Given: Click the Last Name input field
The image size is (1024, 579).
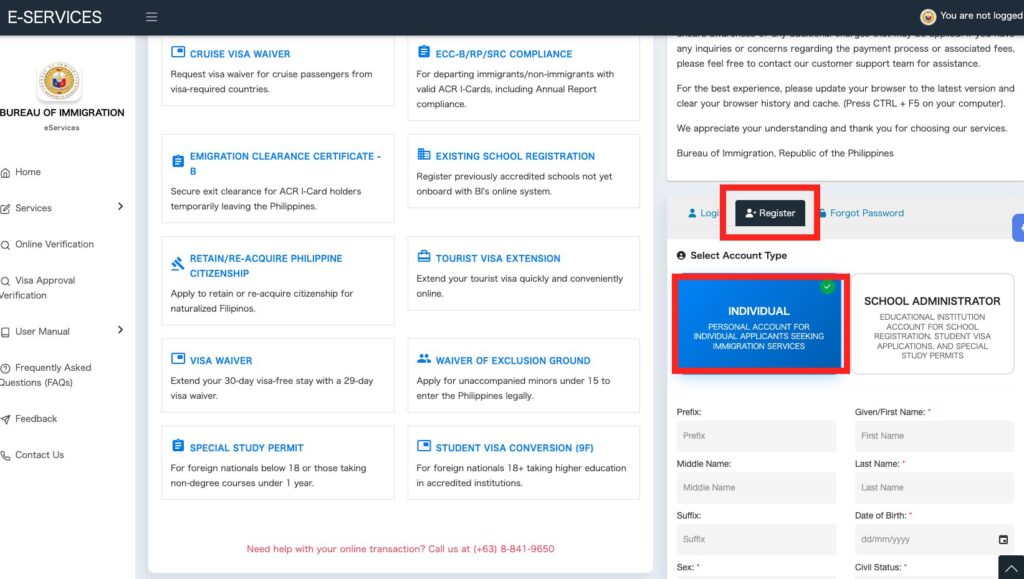Looking at the screenshot, I should pyautogui.click(x=934, y=488).
